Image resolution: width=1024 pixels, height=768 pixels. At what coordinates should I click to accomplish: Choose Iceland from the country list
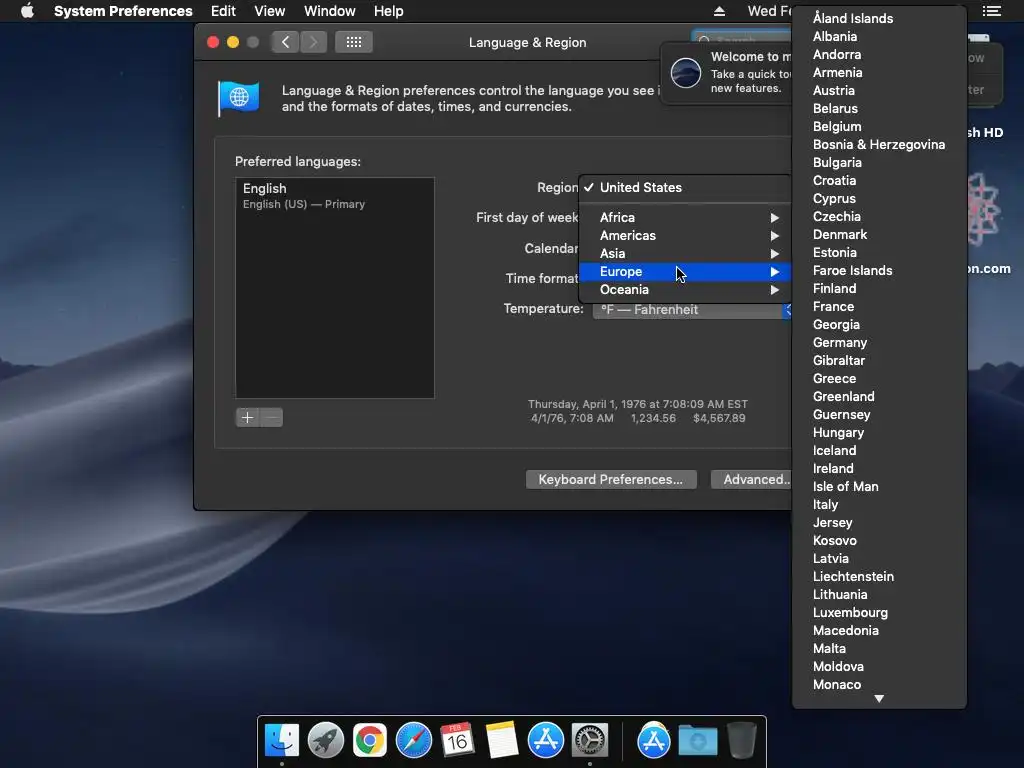pos(879,451)
